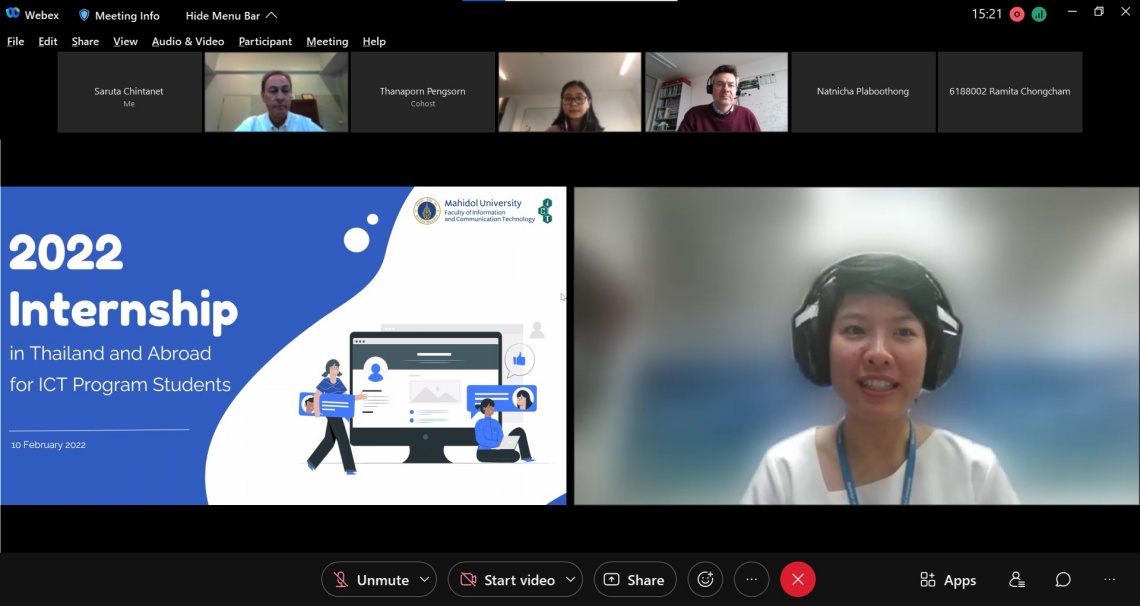The height and width of the screenshot is (606, 1140).
Task: Open the Audio & Video menu
Action: (188, 42)
